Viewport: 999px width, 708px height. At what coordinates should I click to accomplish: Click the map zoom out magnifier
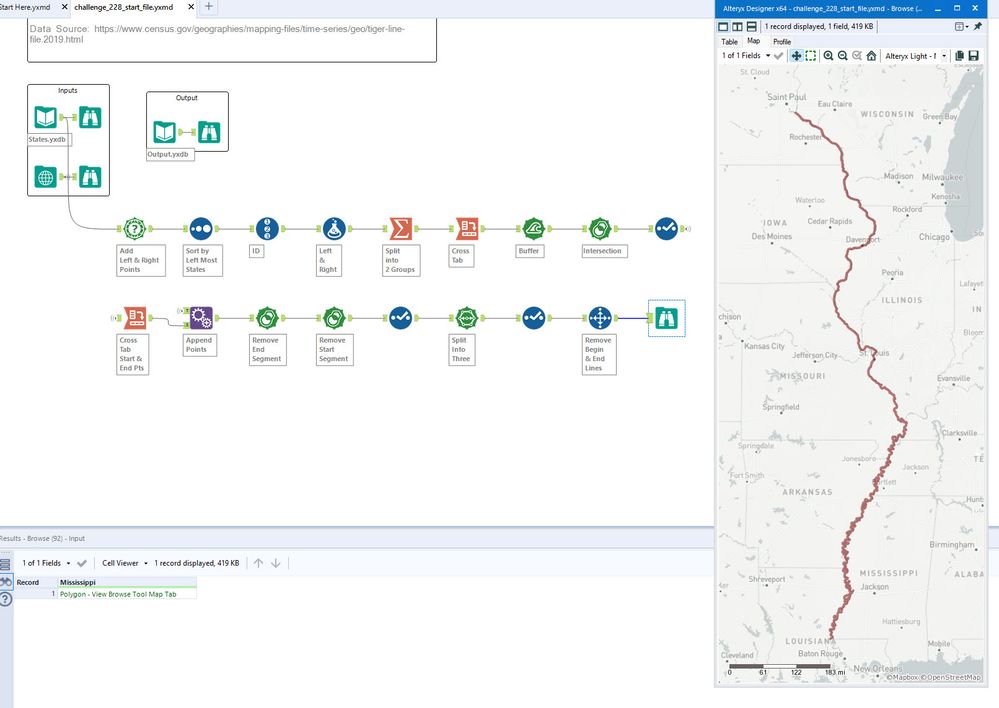pyautogui.click(x=842, y=56)
